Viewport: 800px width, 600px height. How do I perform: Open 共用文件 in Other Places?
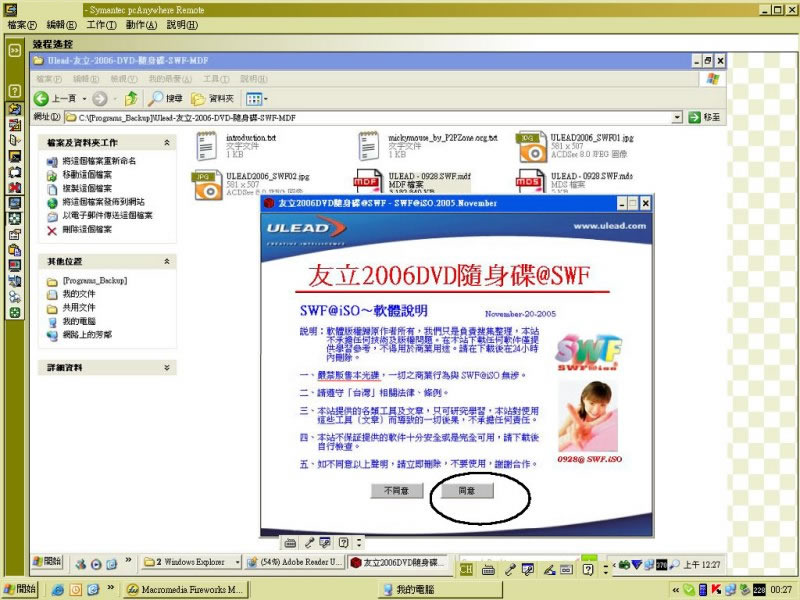click(x=79, y=307)
